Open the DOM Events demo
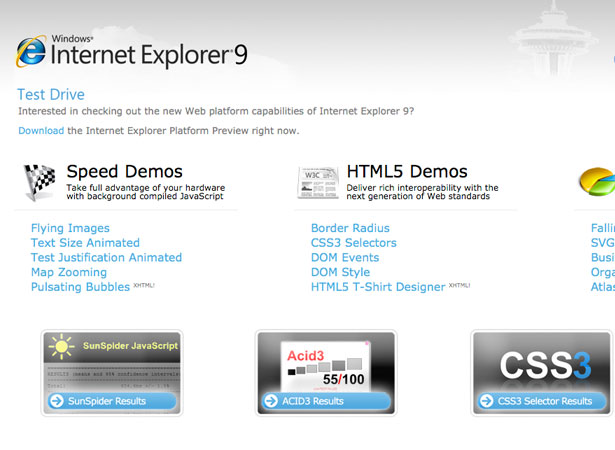Screen dimensions: 615x450 coord(345,257)
